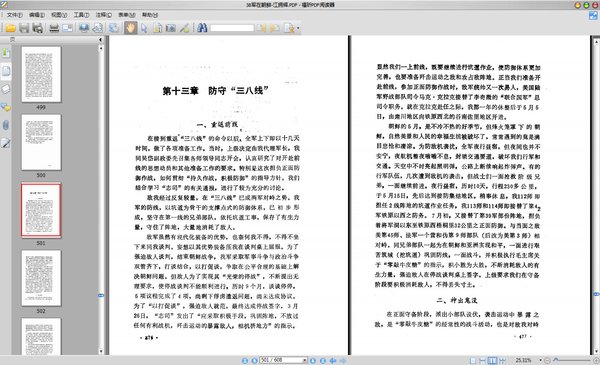Go to the next page arrow button
This screenshot has height=365, width=600.
313,360
